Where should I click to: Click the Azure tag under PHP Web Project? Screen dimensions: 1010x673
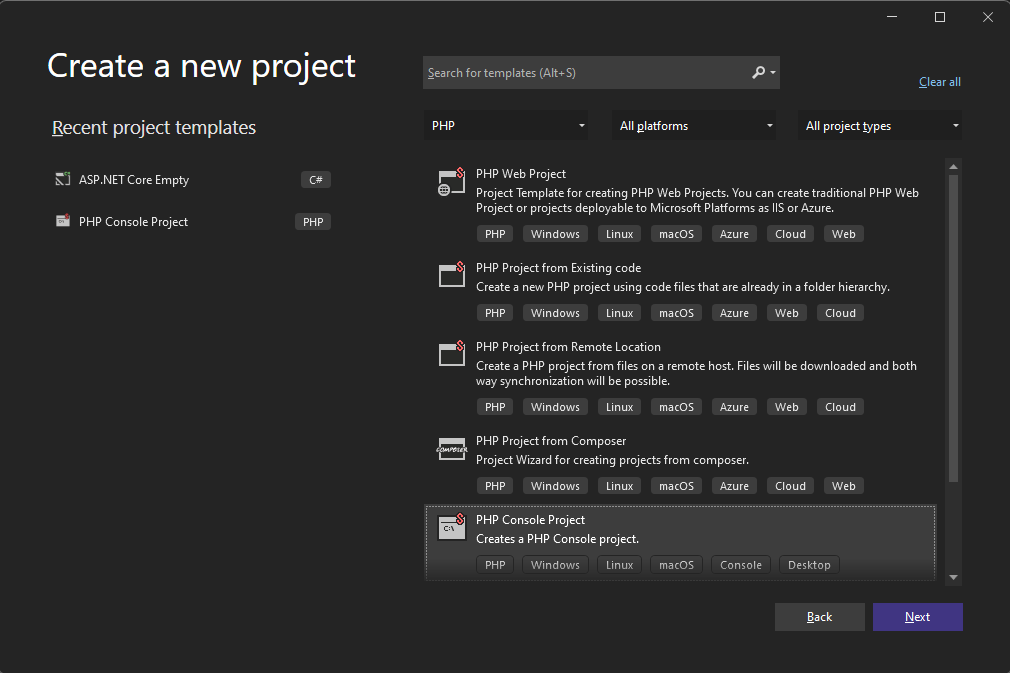[734, 234]
